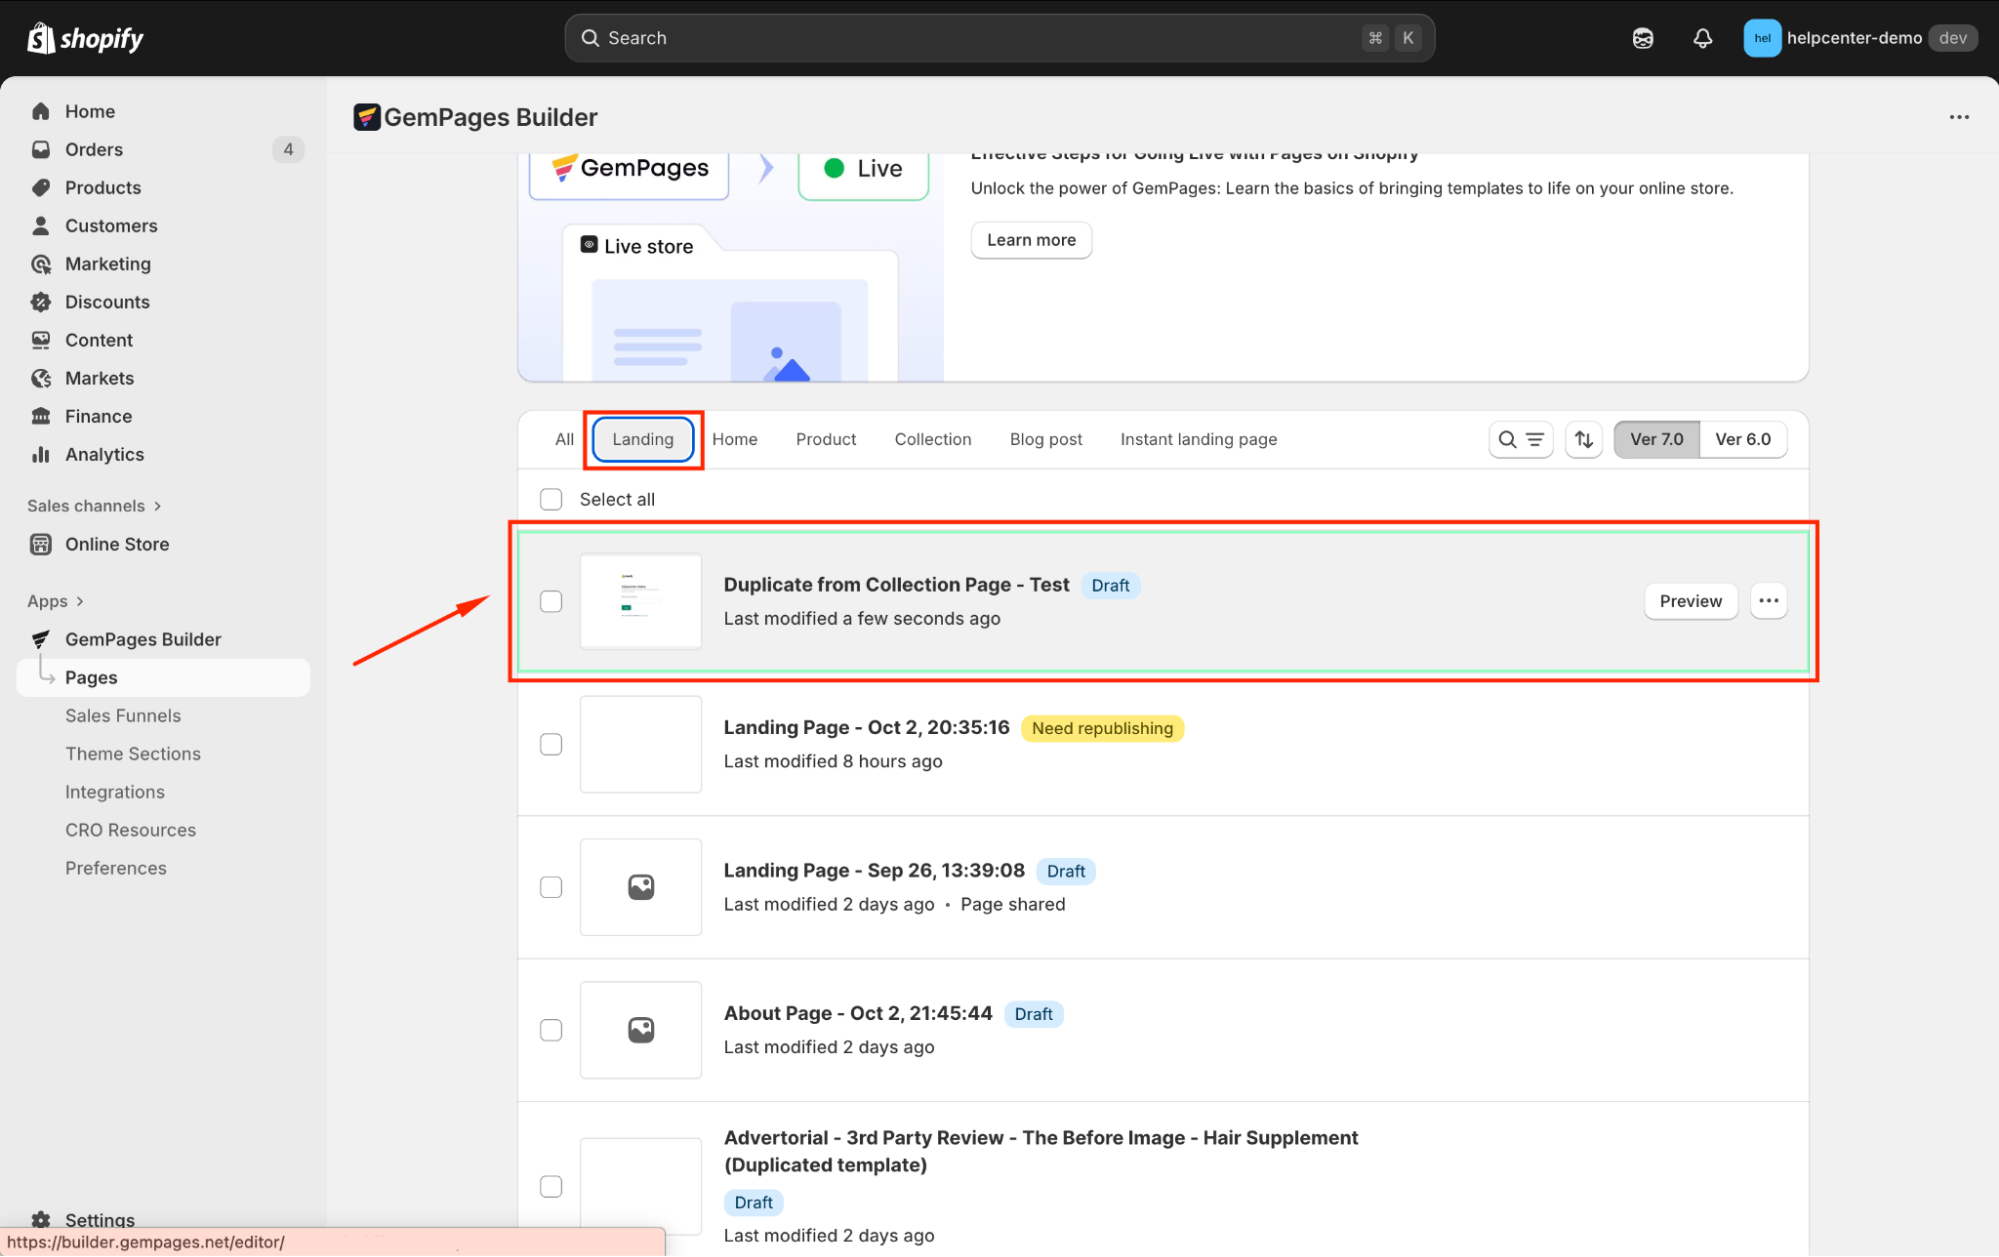Open Analytics in the sidebar
The width and height of the screenshot is (1999, 1257).
point(104,455)
